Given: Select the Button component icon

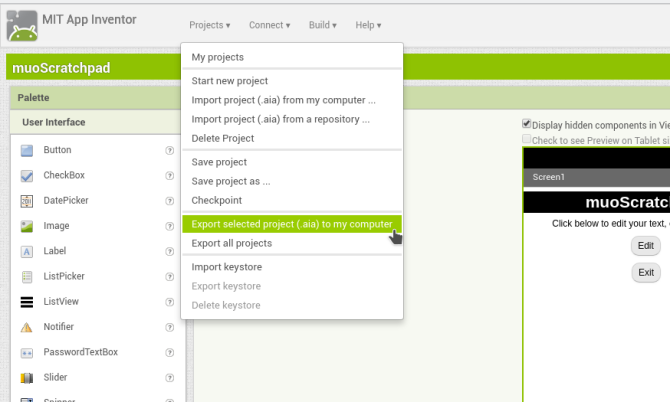Looking at the screenshot, I should (x=26, y=150).
